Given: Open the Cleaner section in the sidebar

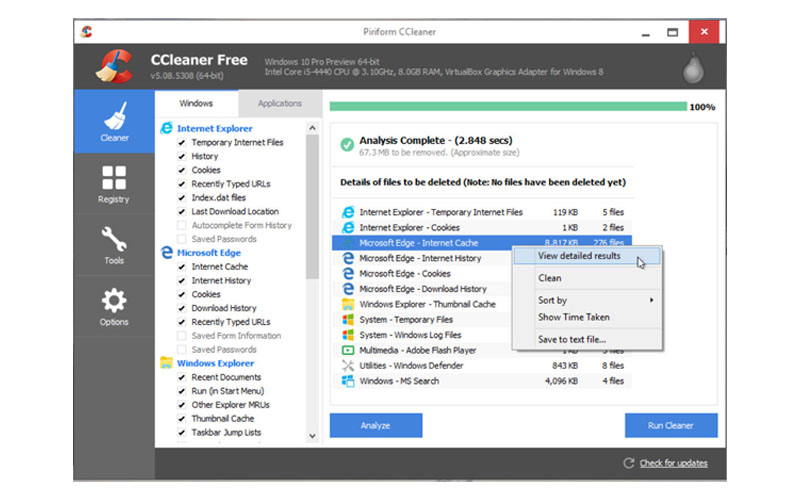Looking at the screenshot, I should click(114, 121).
